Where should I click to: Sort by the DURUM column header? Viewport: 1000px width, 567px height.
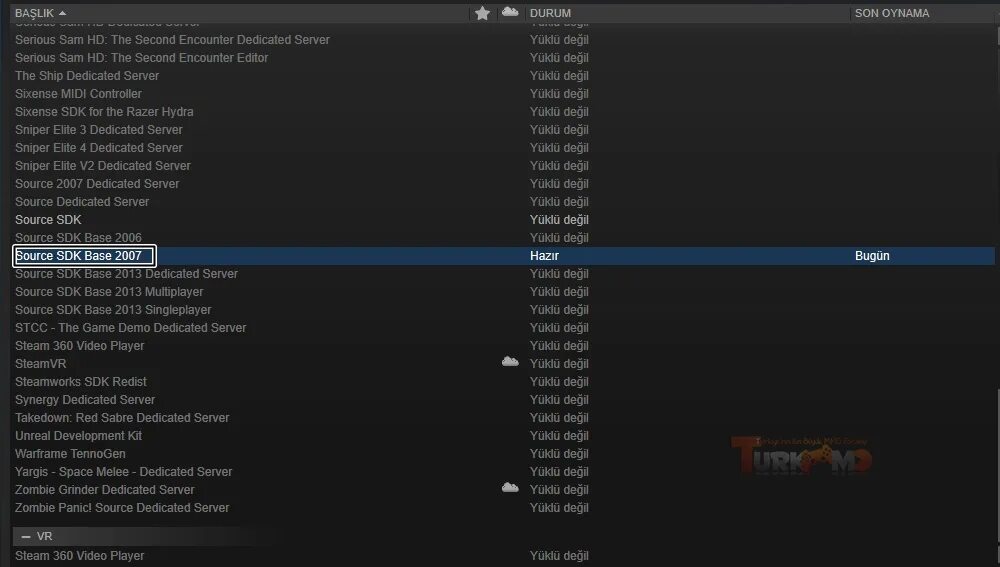(x=550, y=13)
